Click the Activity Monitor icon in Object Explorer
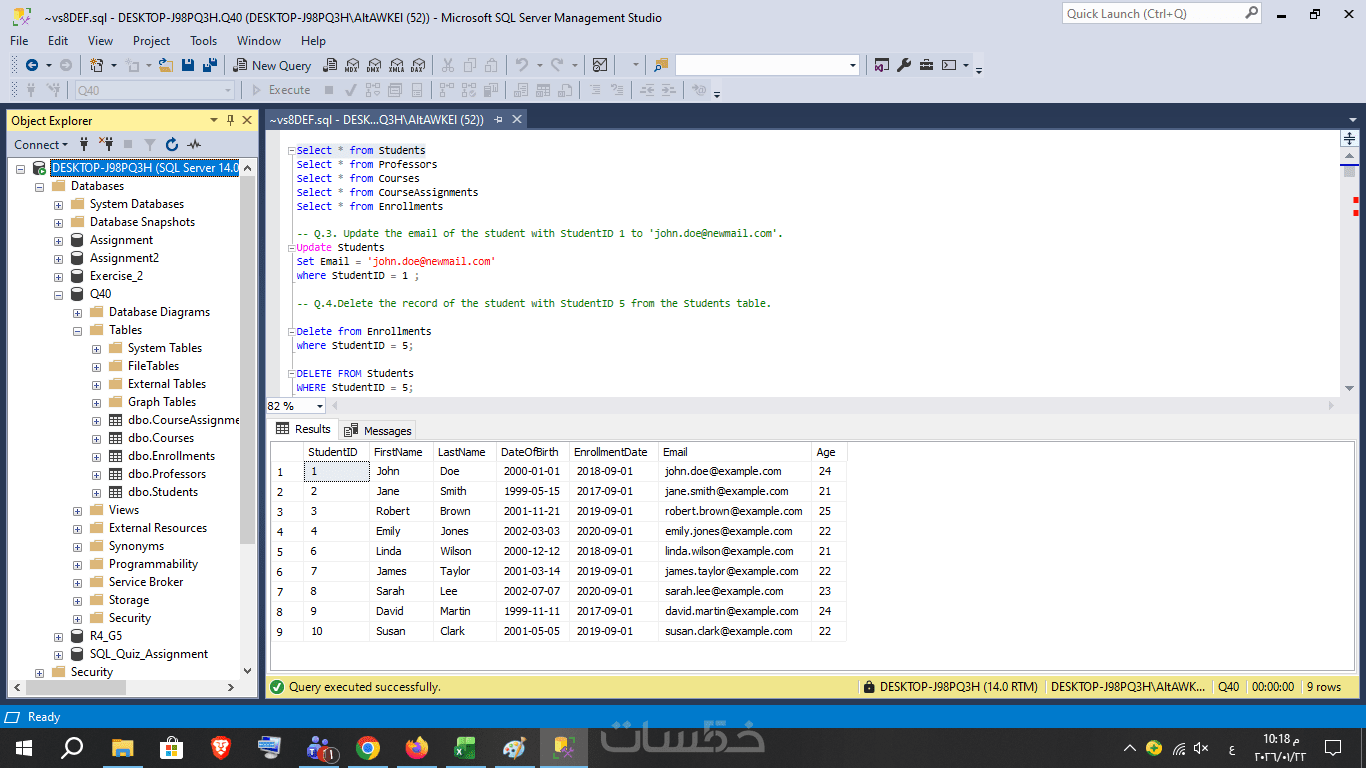Image resolution: width=1366 pixels, height=768 pixels. [x=194, y=145]
